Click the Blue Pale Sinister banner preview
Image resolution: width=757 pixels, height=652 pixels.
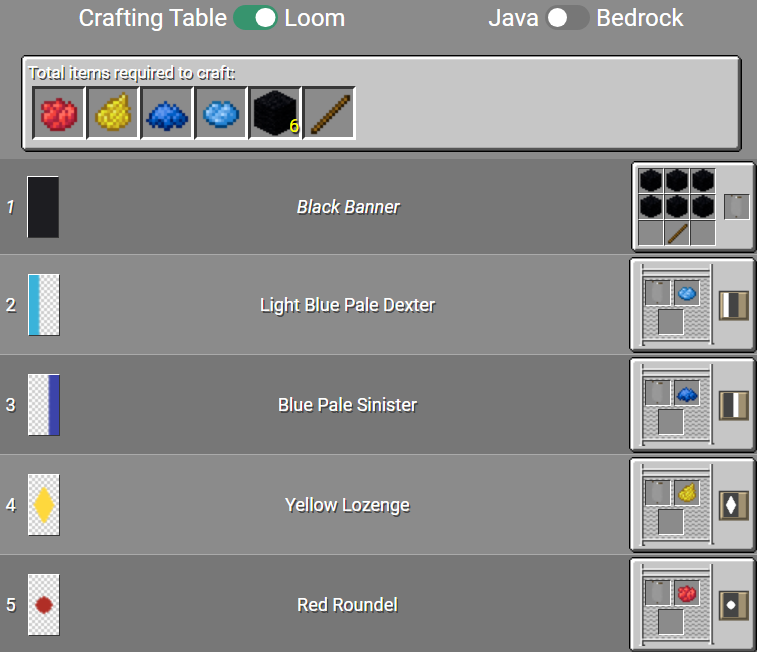43,405
